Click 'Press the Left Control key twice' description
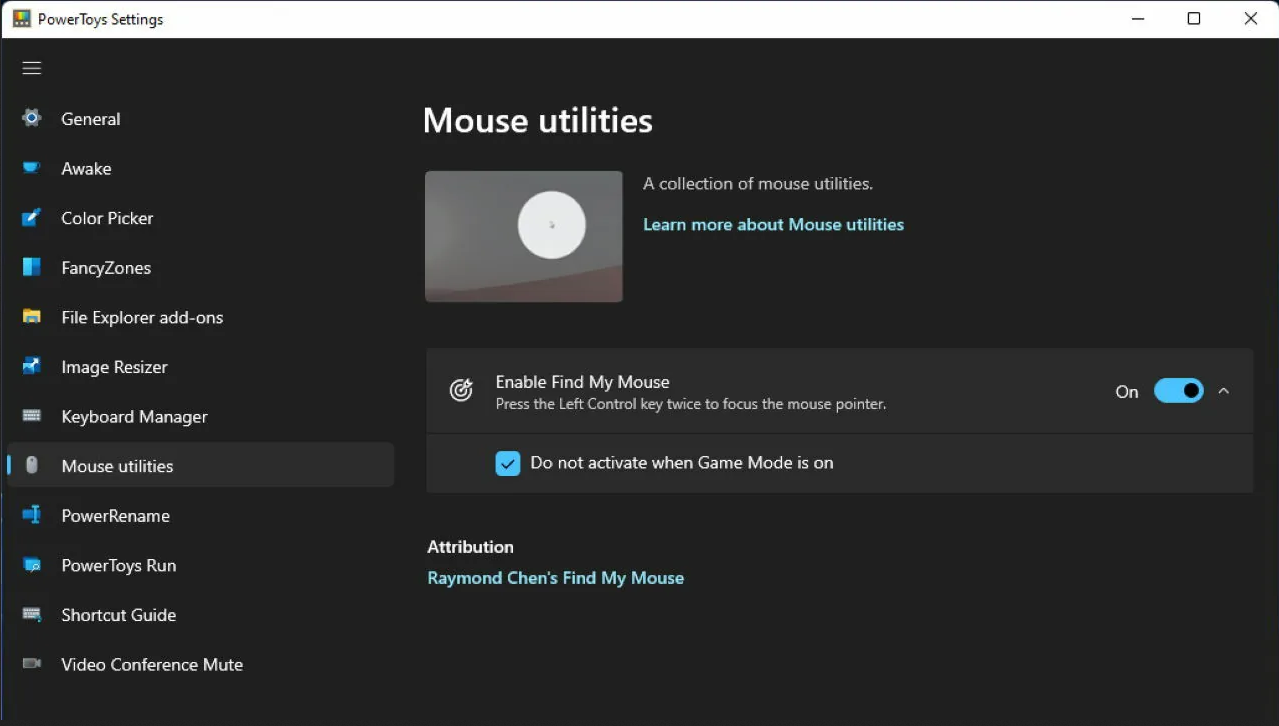Image resolution: width=1279 pixels, height=726 pixels. 691,405
